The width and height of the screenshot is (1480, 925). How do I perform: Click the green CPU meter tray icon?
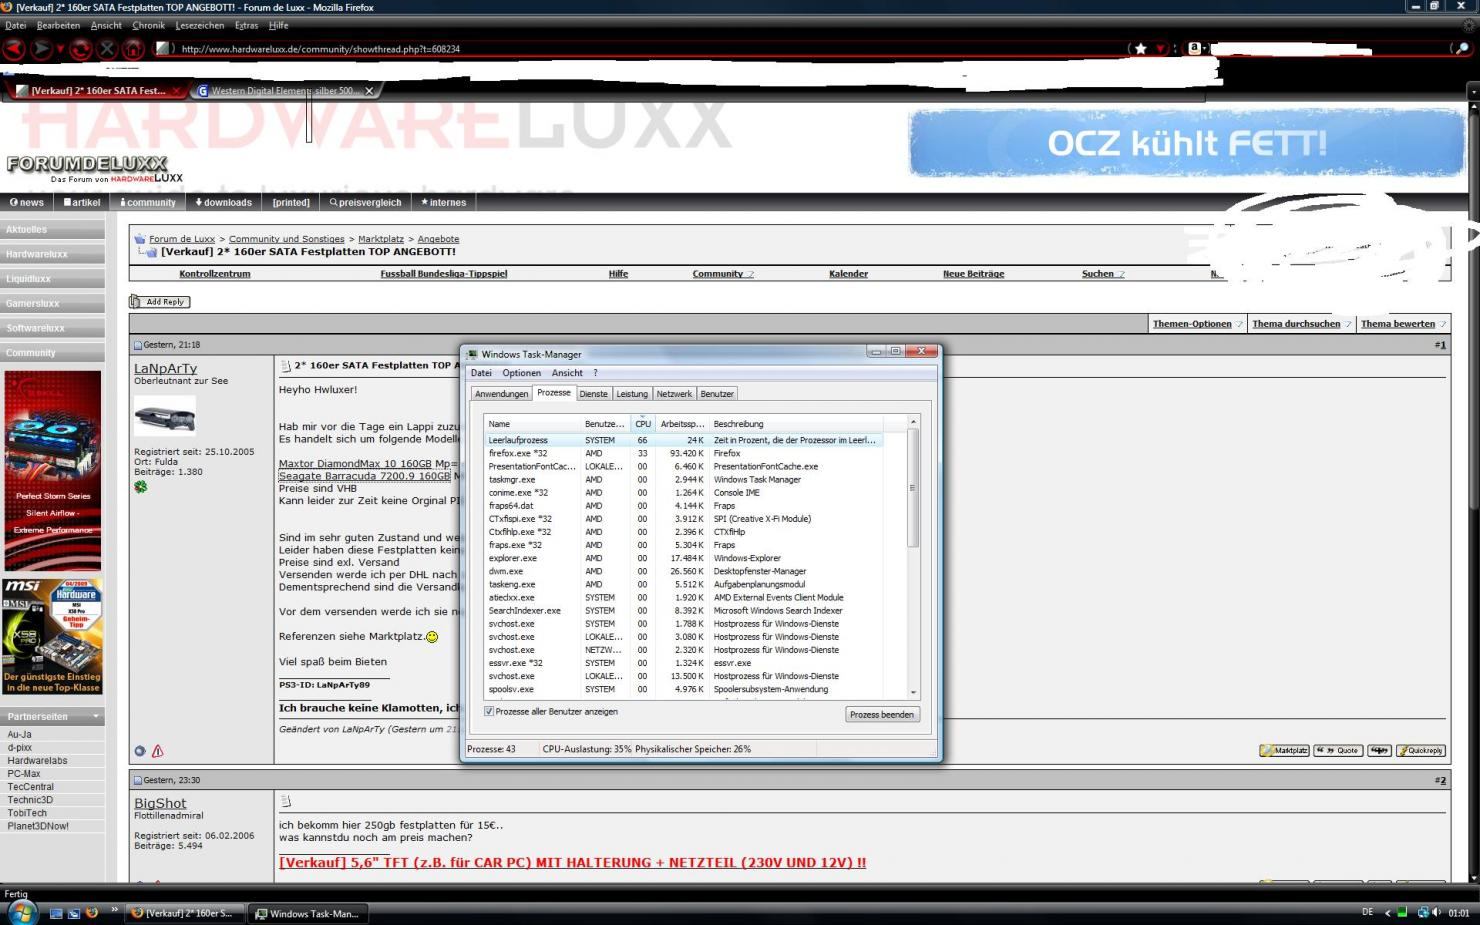1402,912
